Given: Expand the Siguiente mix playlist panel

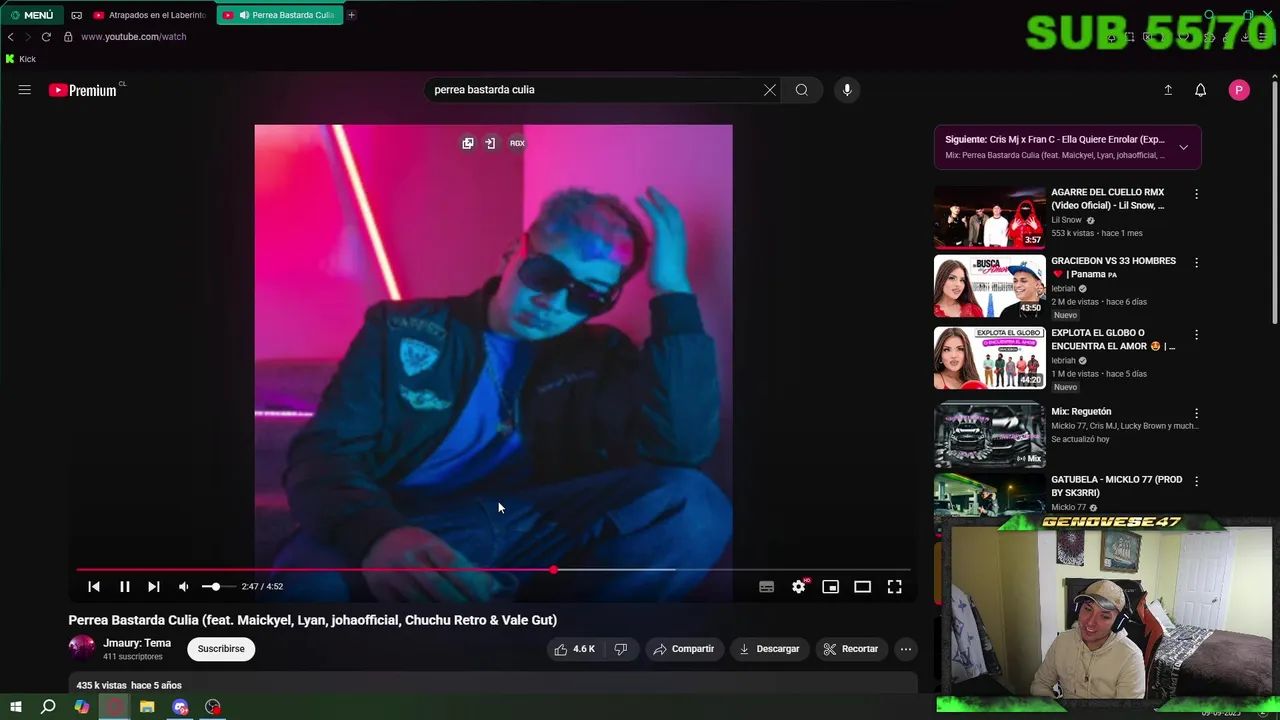Looking at the screenshot, I should coord(1183,147).
